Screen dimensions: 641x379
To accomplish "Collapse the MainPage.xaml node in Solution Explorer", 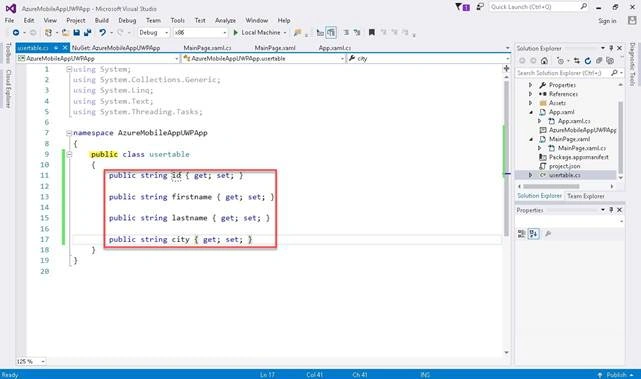I will [x=531, y=139].
